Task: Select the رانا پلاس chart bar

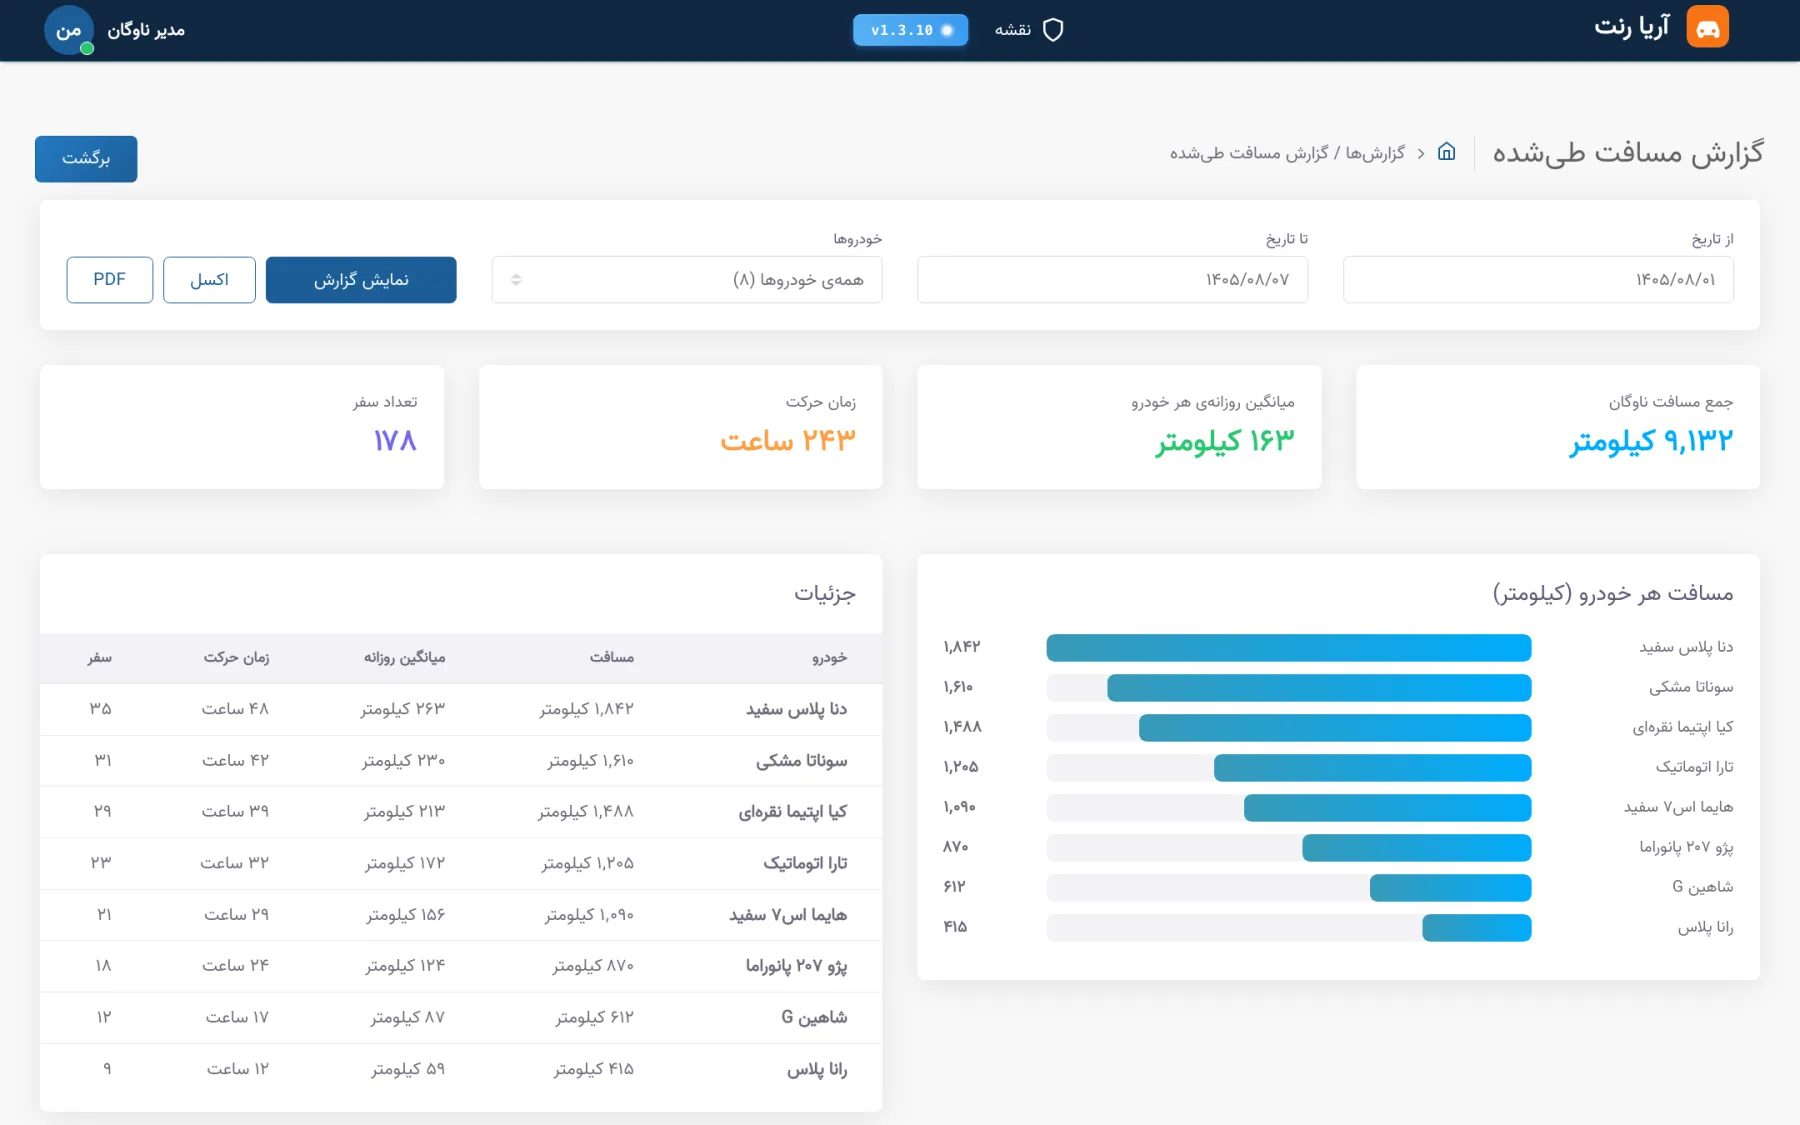Action: (x=1477, y=928)
